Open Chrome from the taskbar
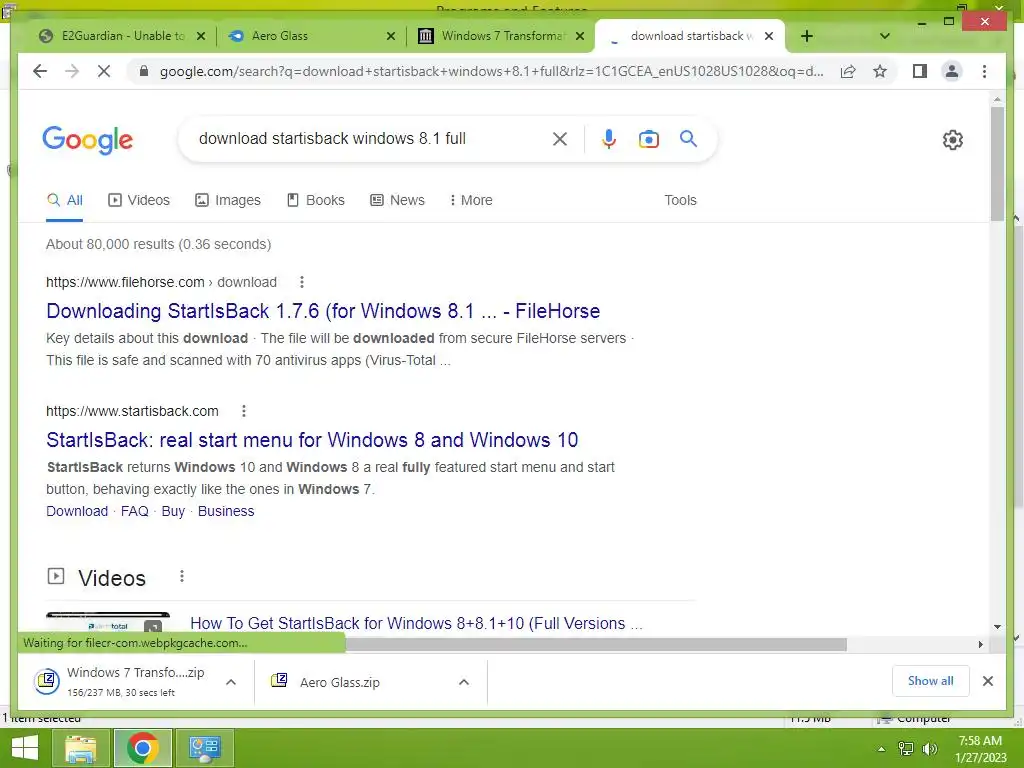 pos(143,748)
